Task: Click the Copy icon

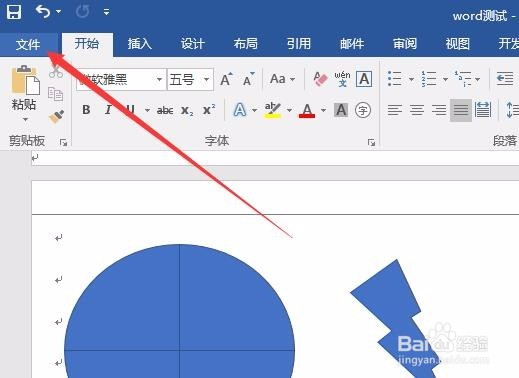Action: (55, 94)
